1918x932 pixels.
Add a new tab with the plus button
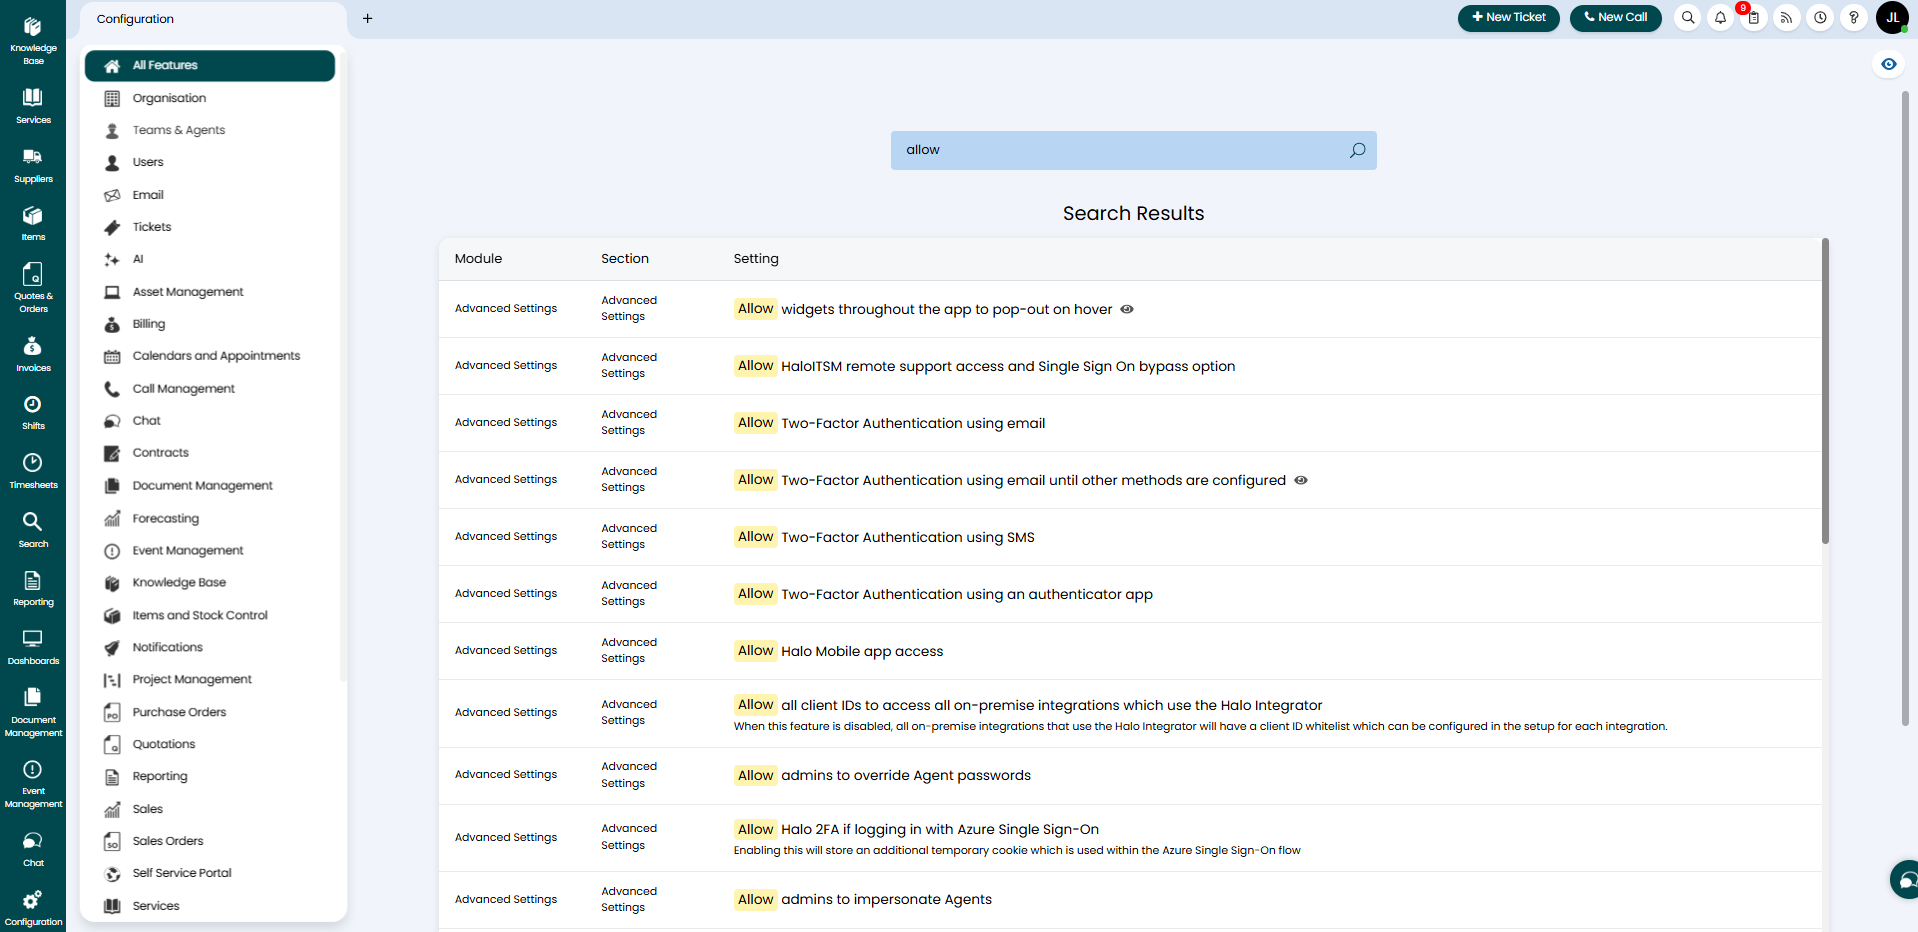[x=368, y=19]
